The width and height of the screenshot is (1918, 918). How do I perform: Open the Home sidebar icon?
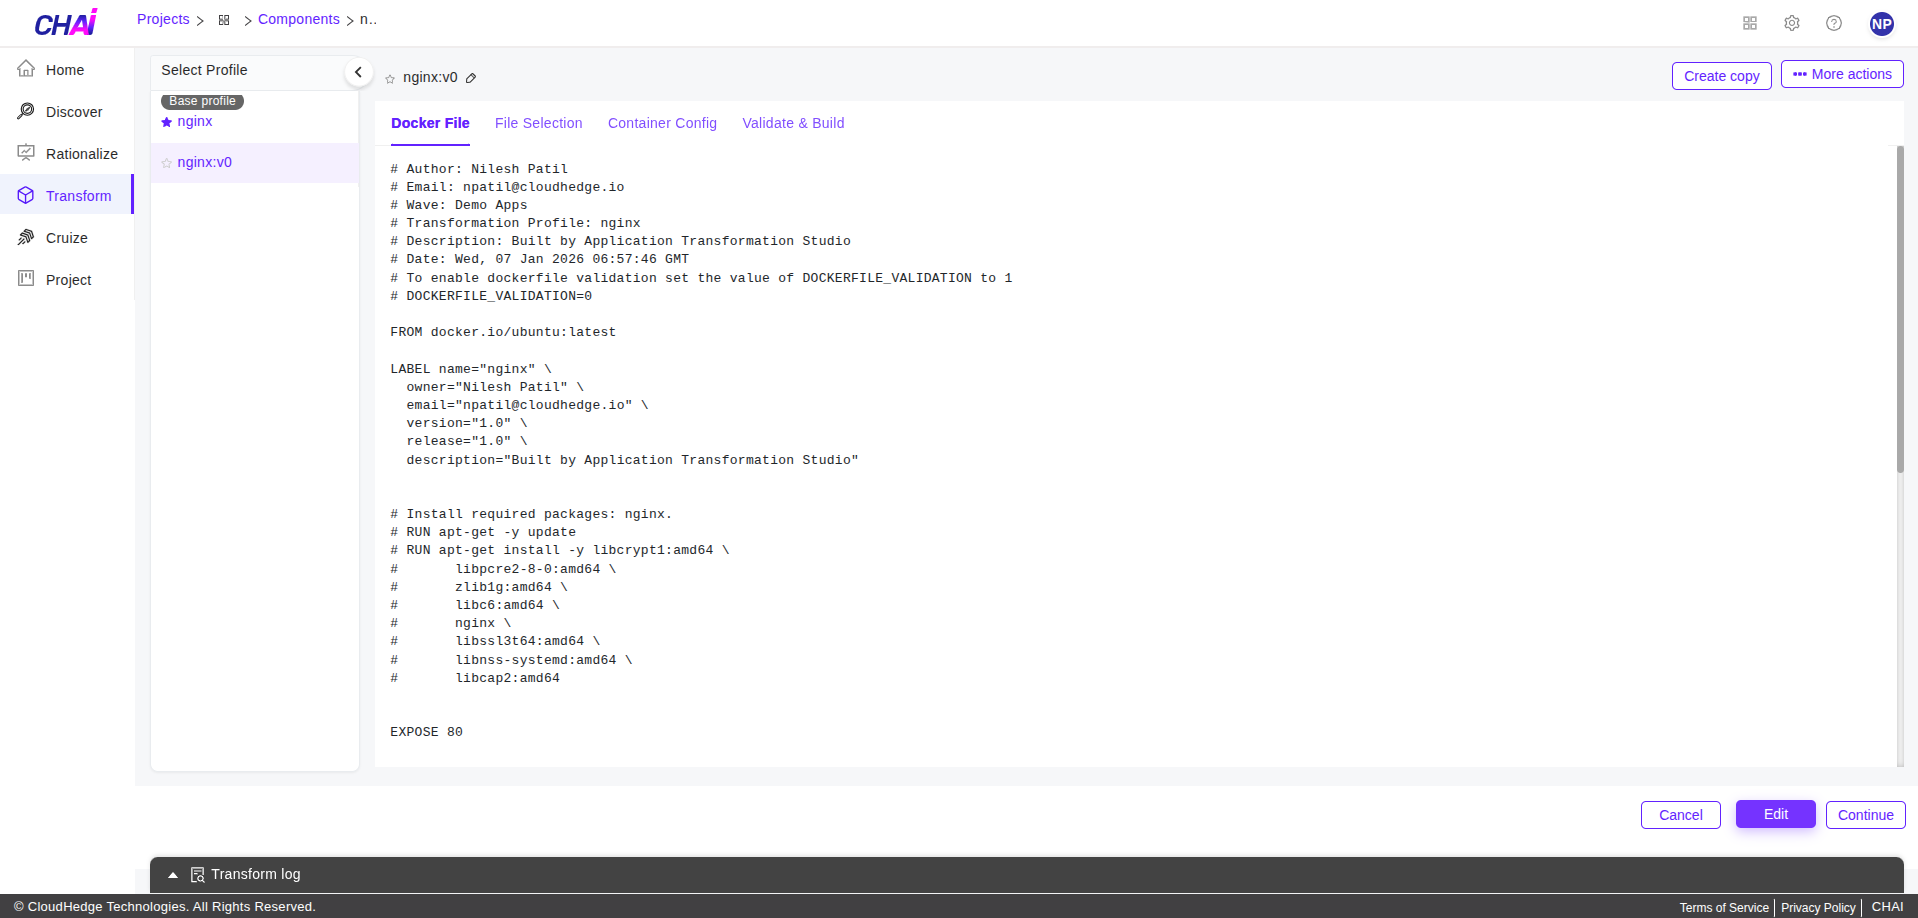click(26, 69)
